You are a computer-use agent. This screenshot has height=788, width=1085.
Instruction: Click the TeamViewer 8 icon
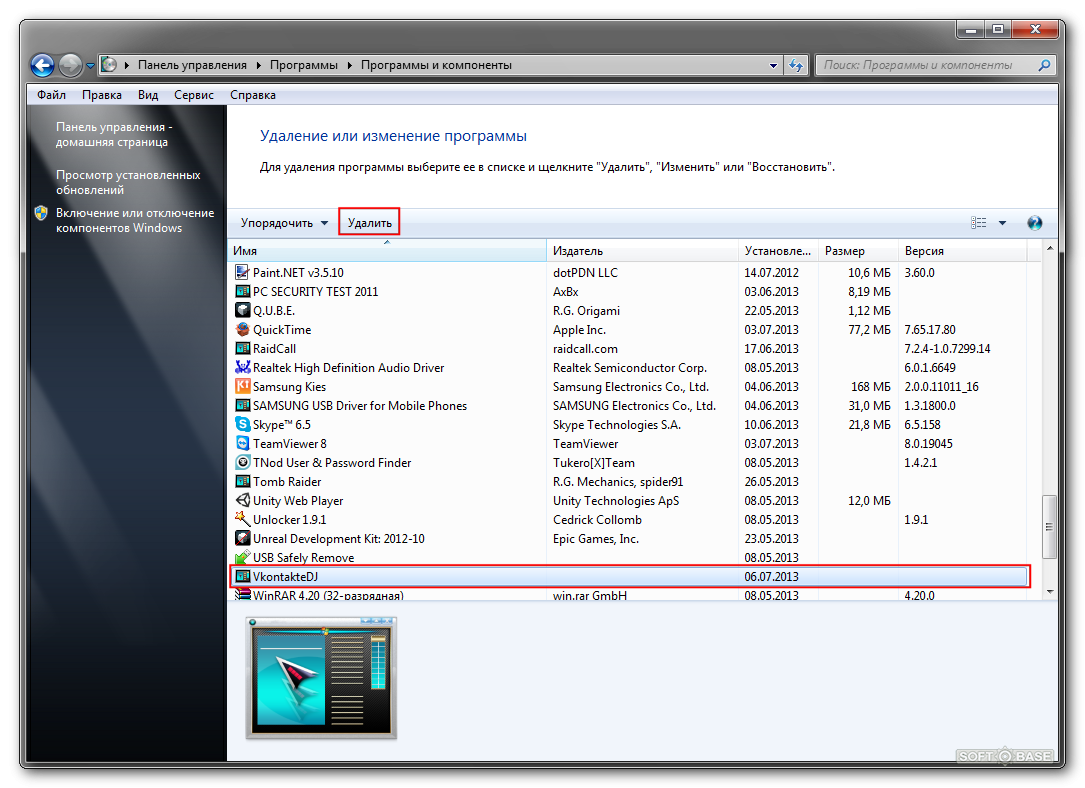[x=242, y=443]
